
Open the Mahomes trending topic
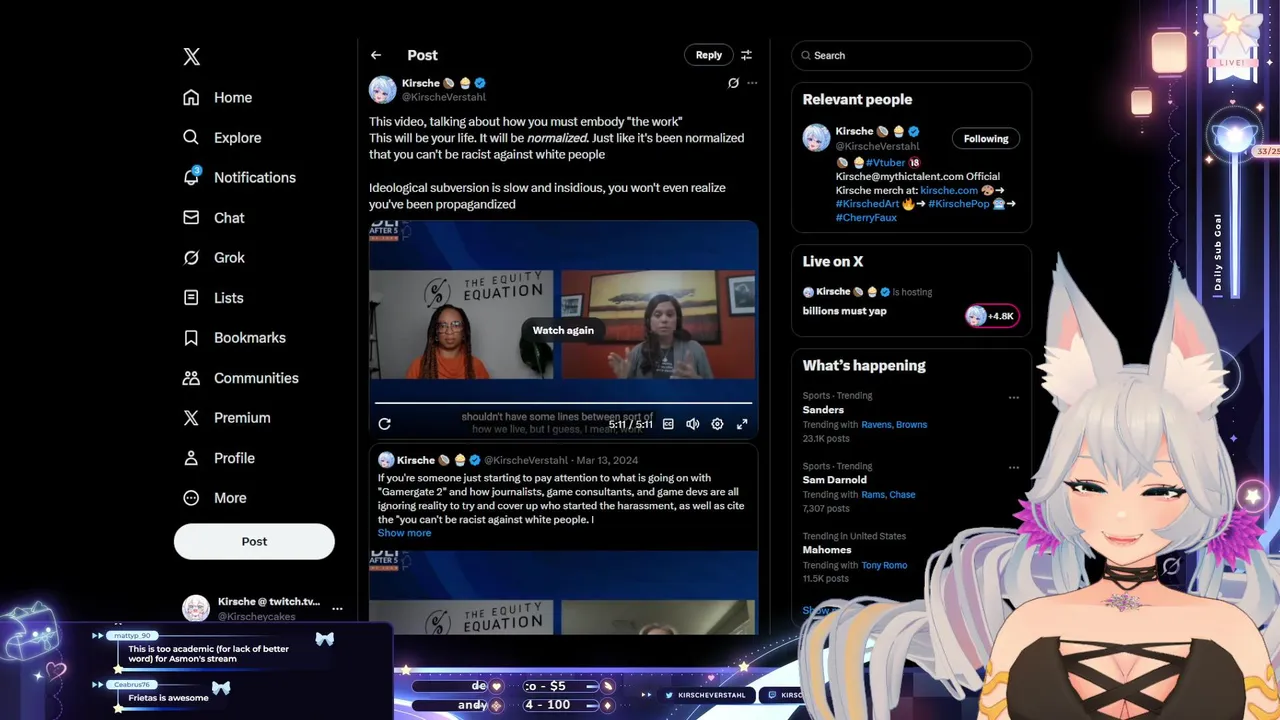point(827,550)
